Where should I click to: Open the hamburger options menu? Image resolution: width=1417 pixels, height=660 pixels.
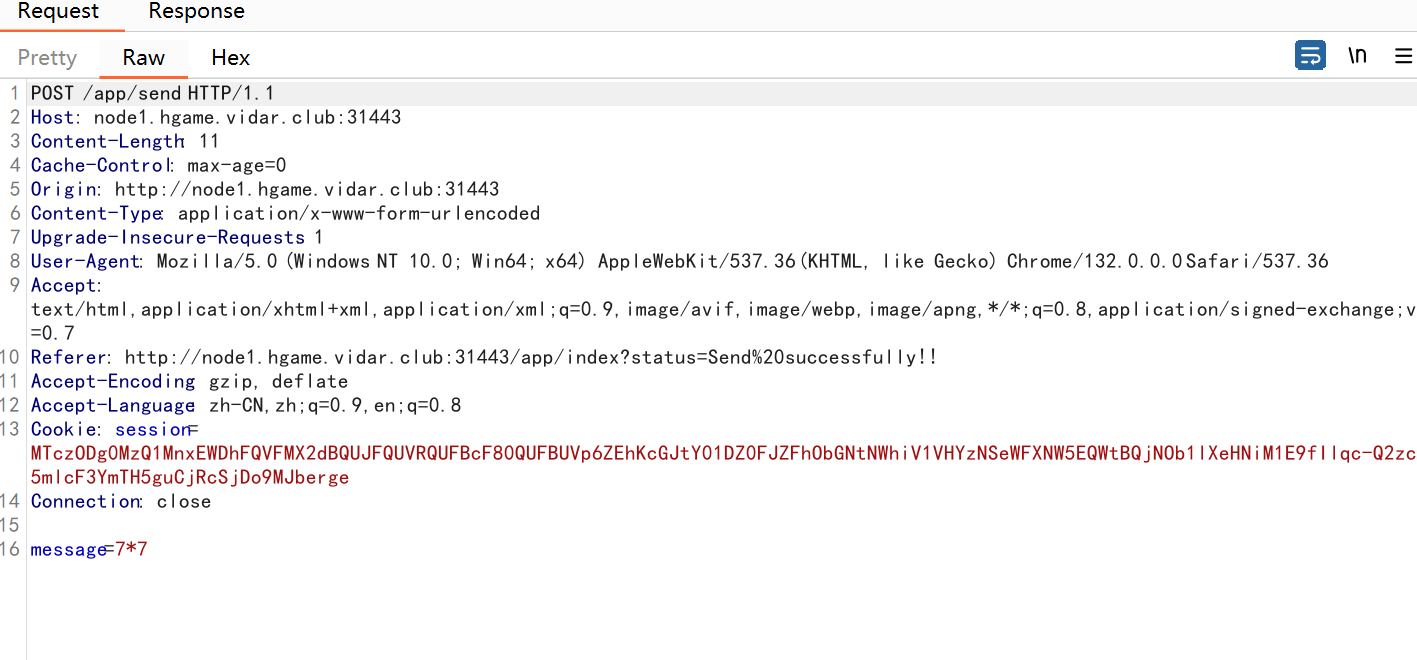click(1403, 56)
